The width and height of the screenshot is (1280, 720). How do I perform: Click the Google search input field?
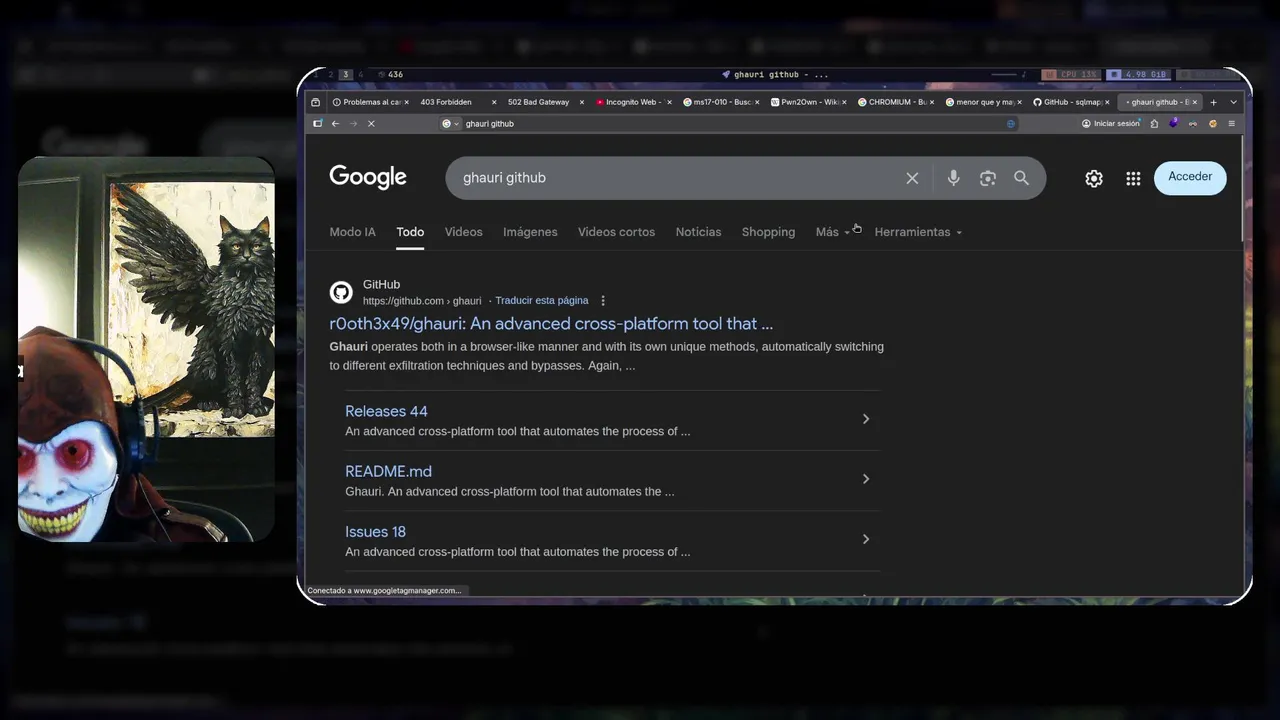pos(680,178)
